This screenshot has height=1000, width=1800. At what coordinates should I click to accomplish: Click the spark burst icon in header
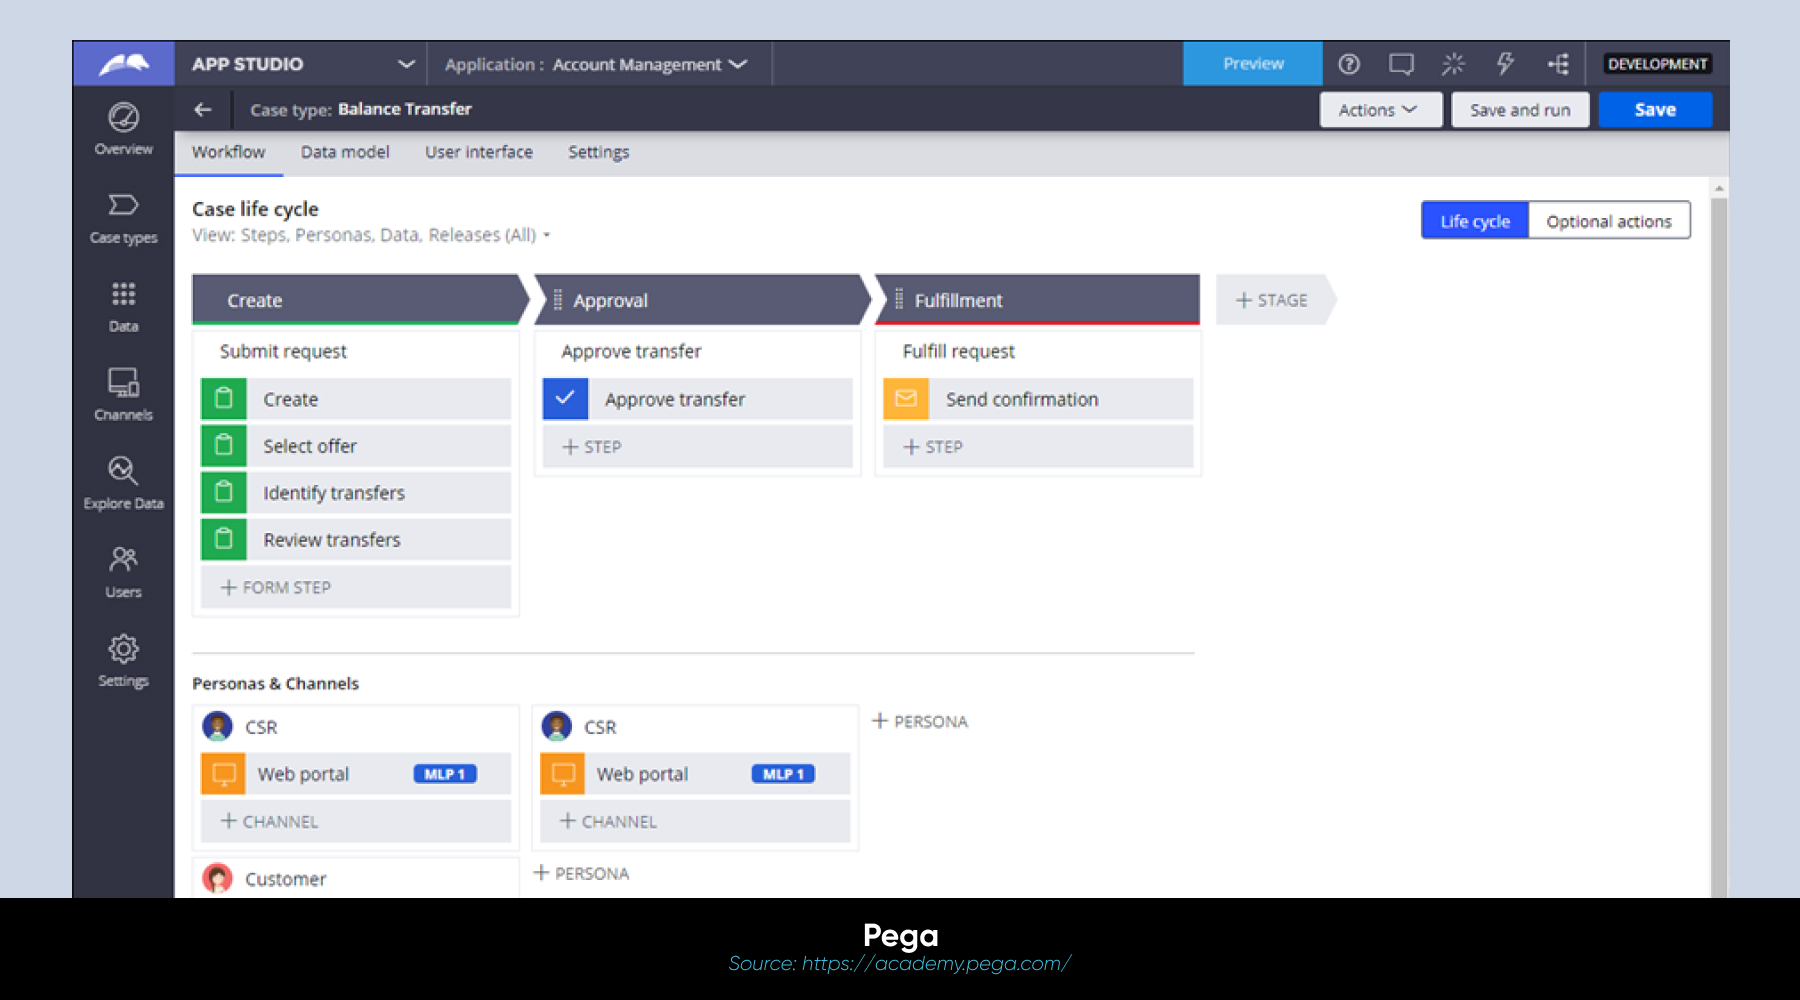pos(1453,64)
